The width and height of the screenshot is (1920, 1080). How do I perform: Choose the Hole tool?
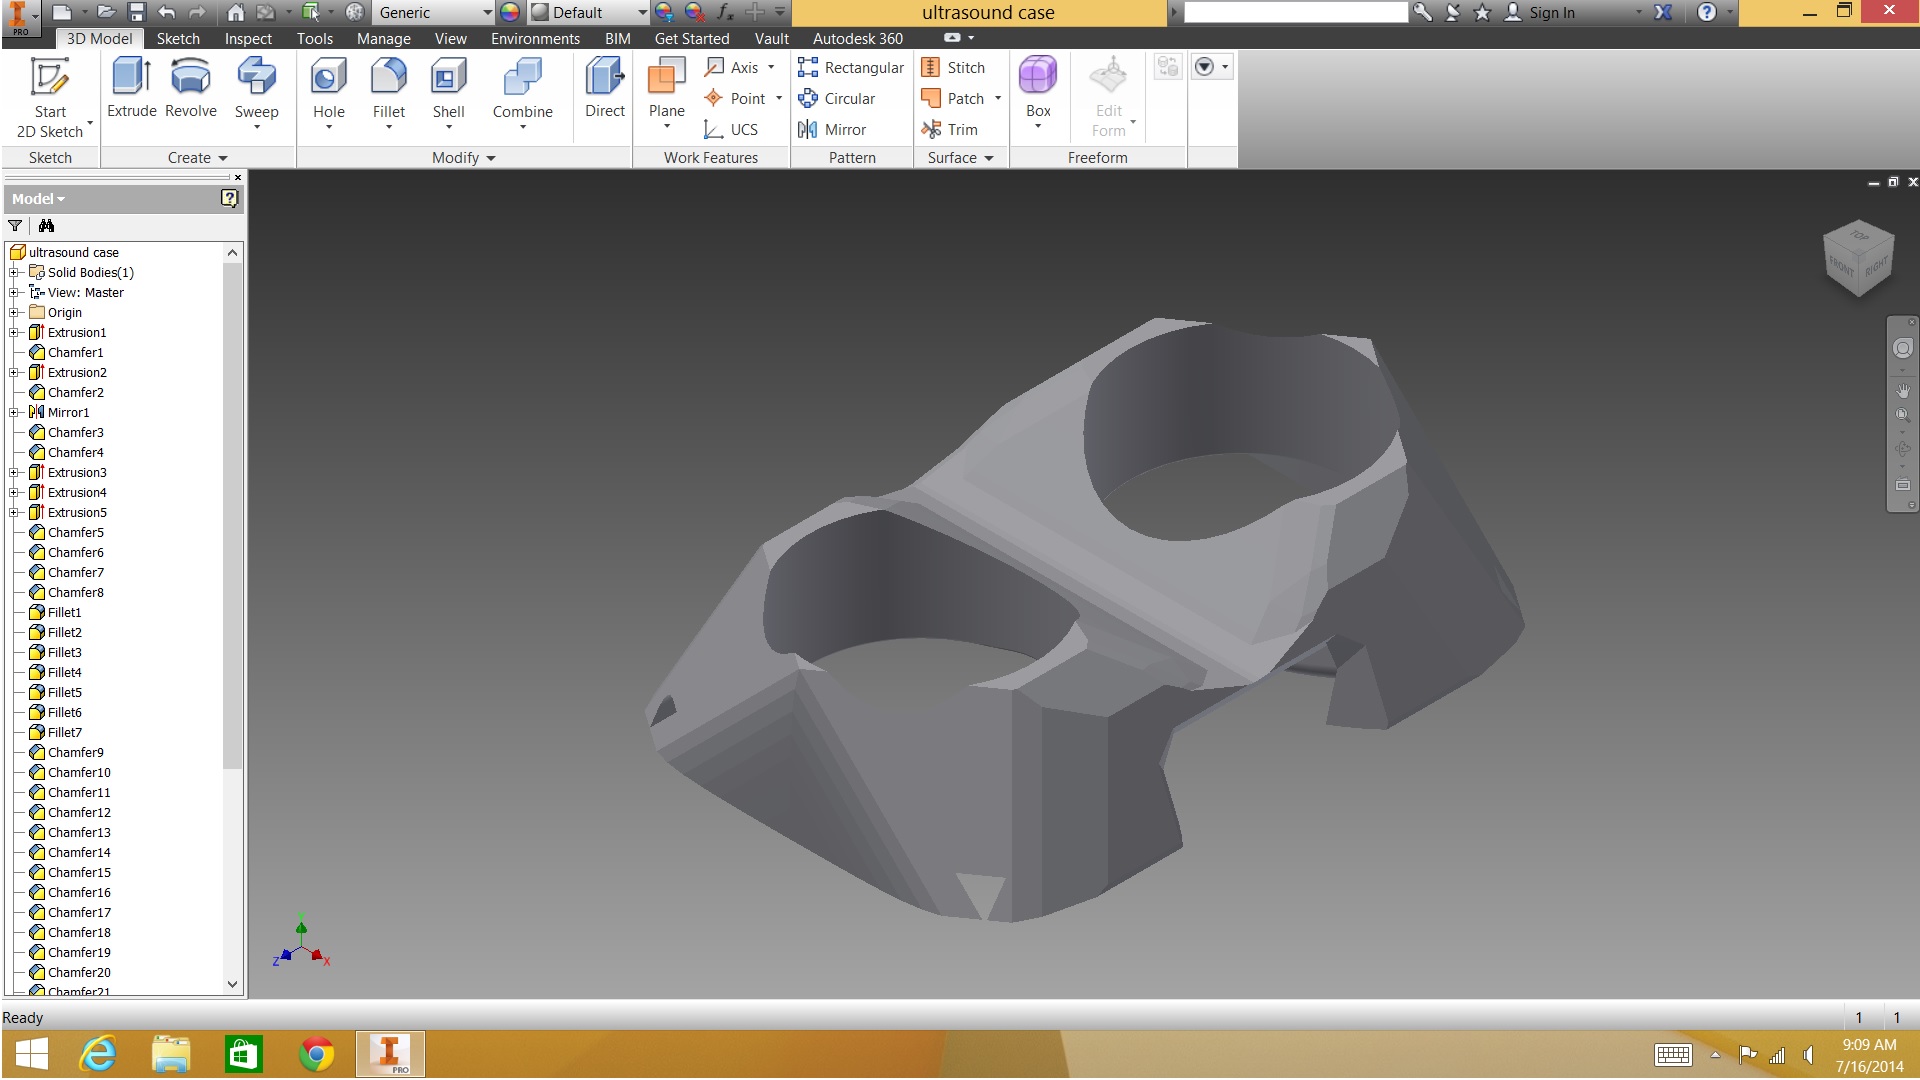click(x=328, y=93)
